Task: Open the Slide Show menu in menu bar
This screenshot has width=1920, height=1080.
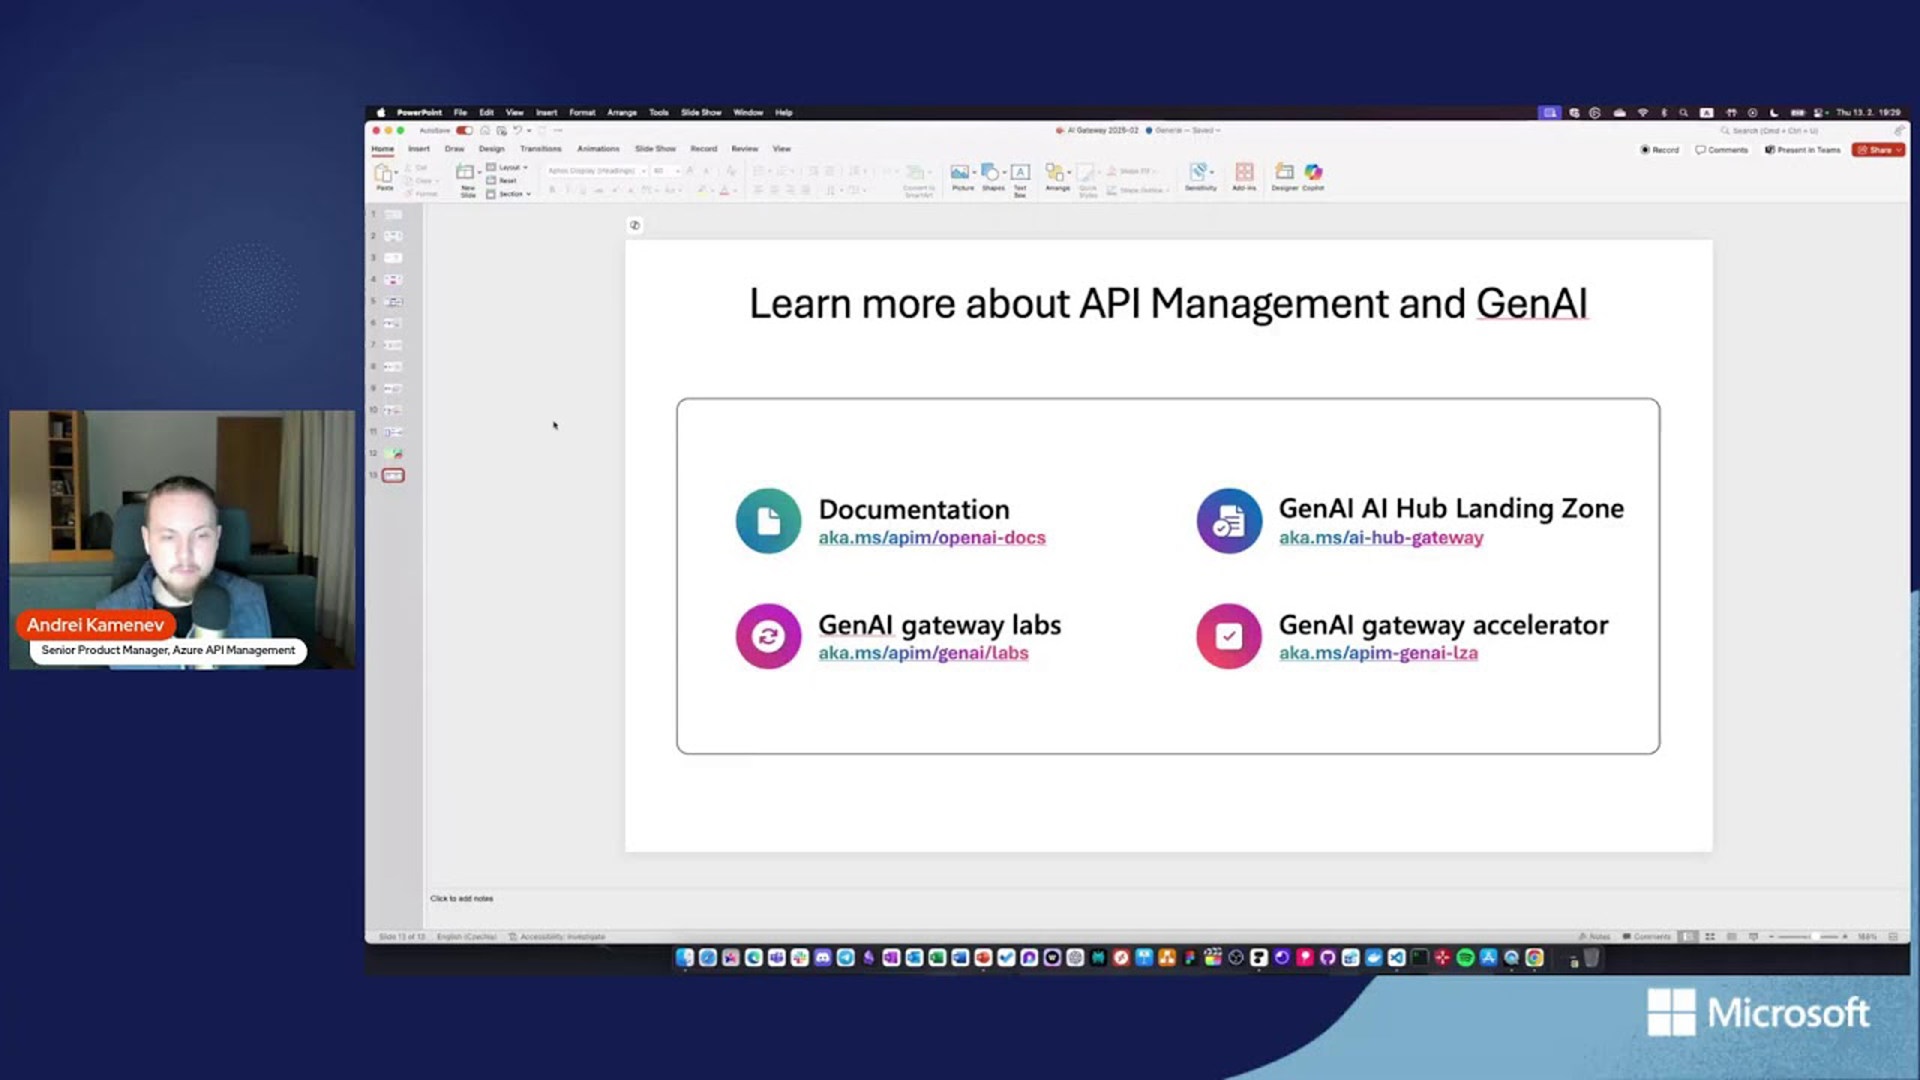Action: coord(700,113)
